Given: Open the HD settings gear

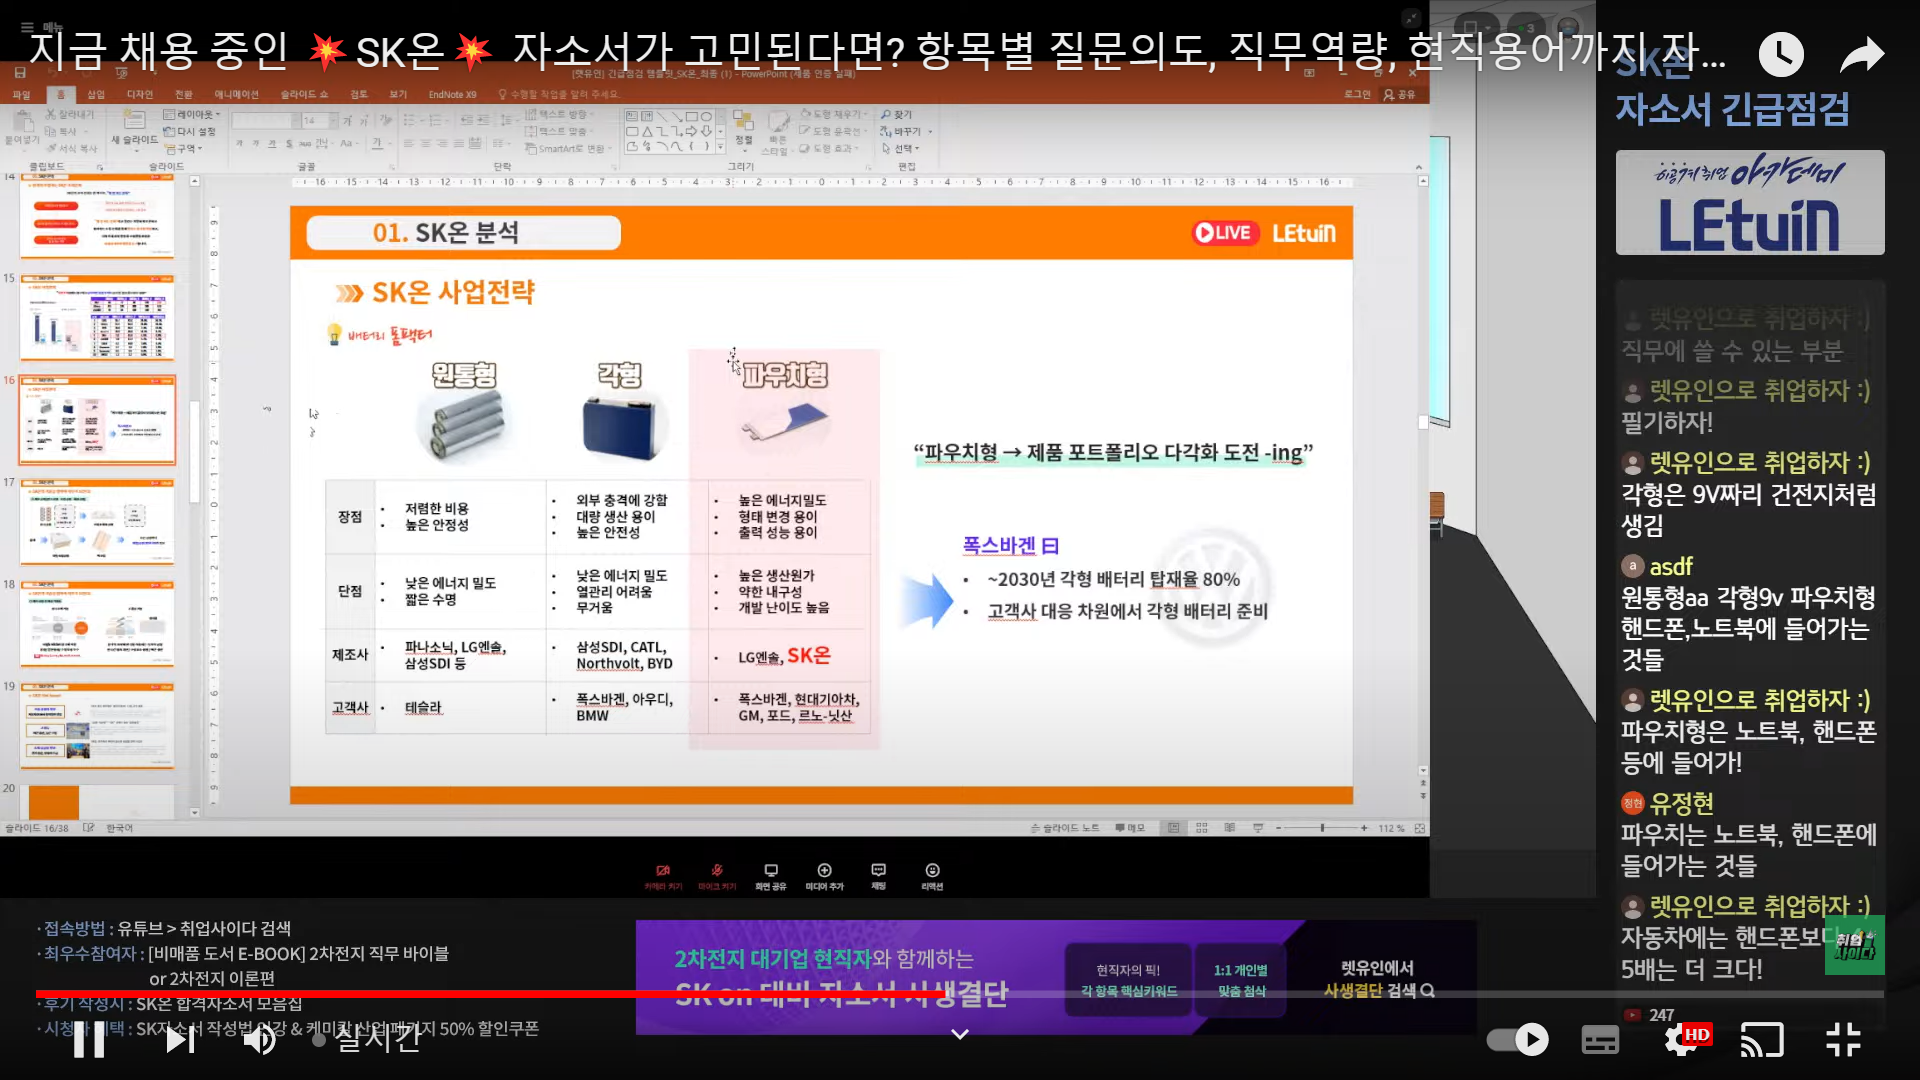Looking at the screenshot, I should [1686, 1040].
